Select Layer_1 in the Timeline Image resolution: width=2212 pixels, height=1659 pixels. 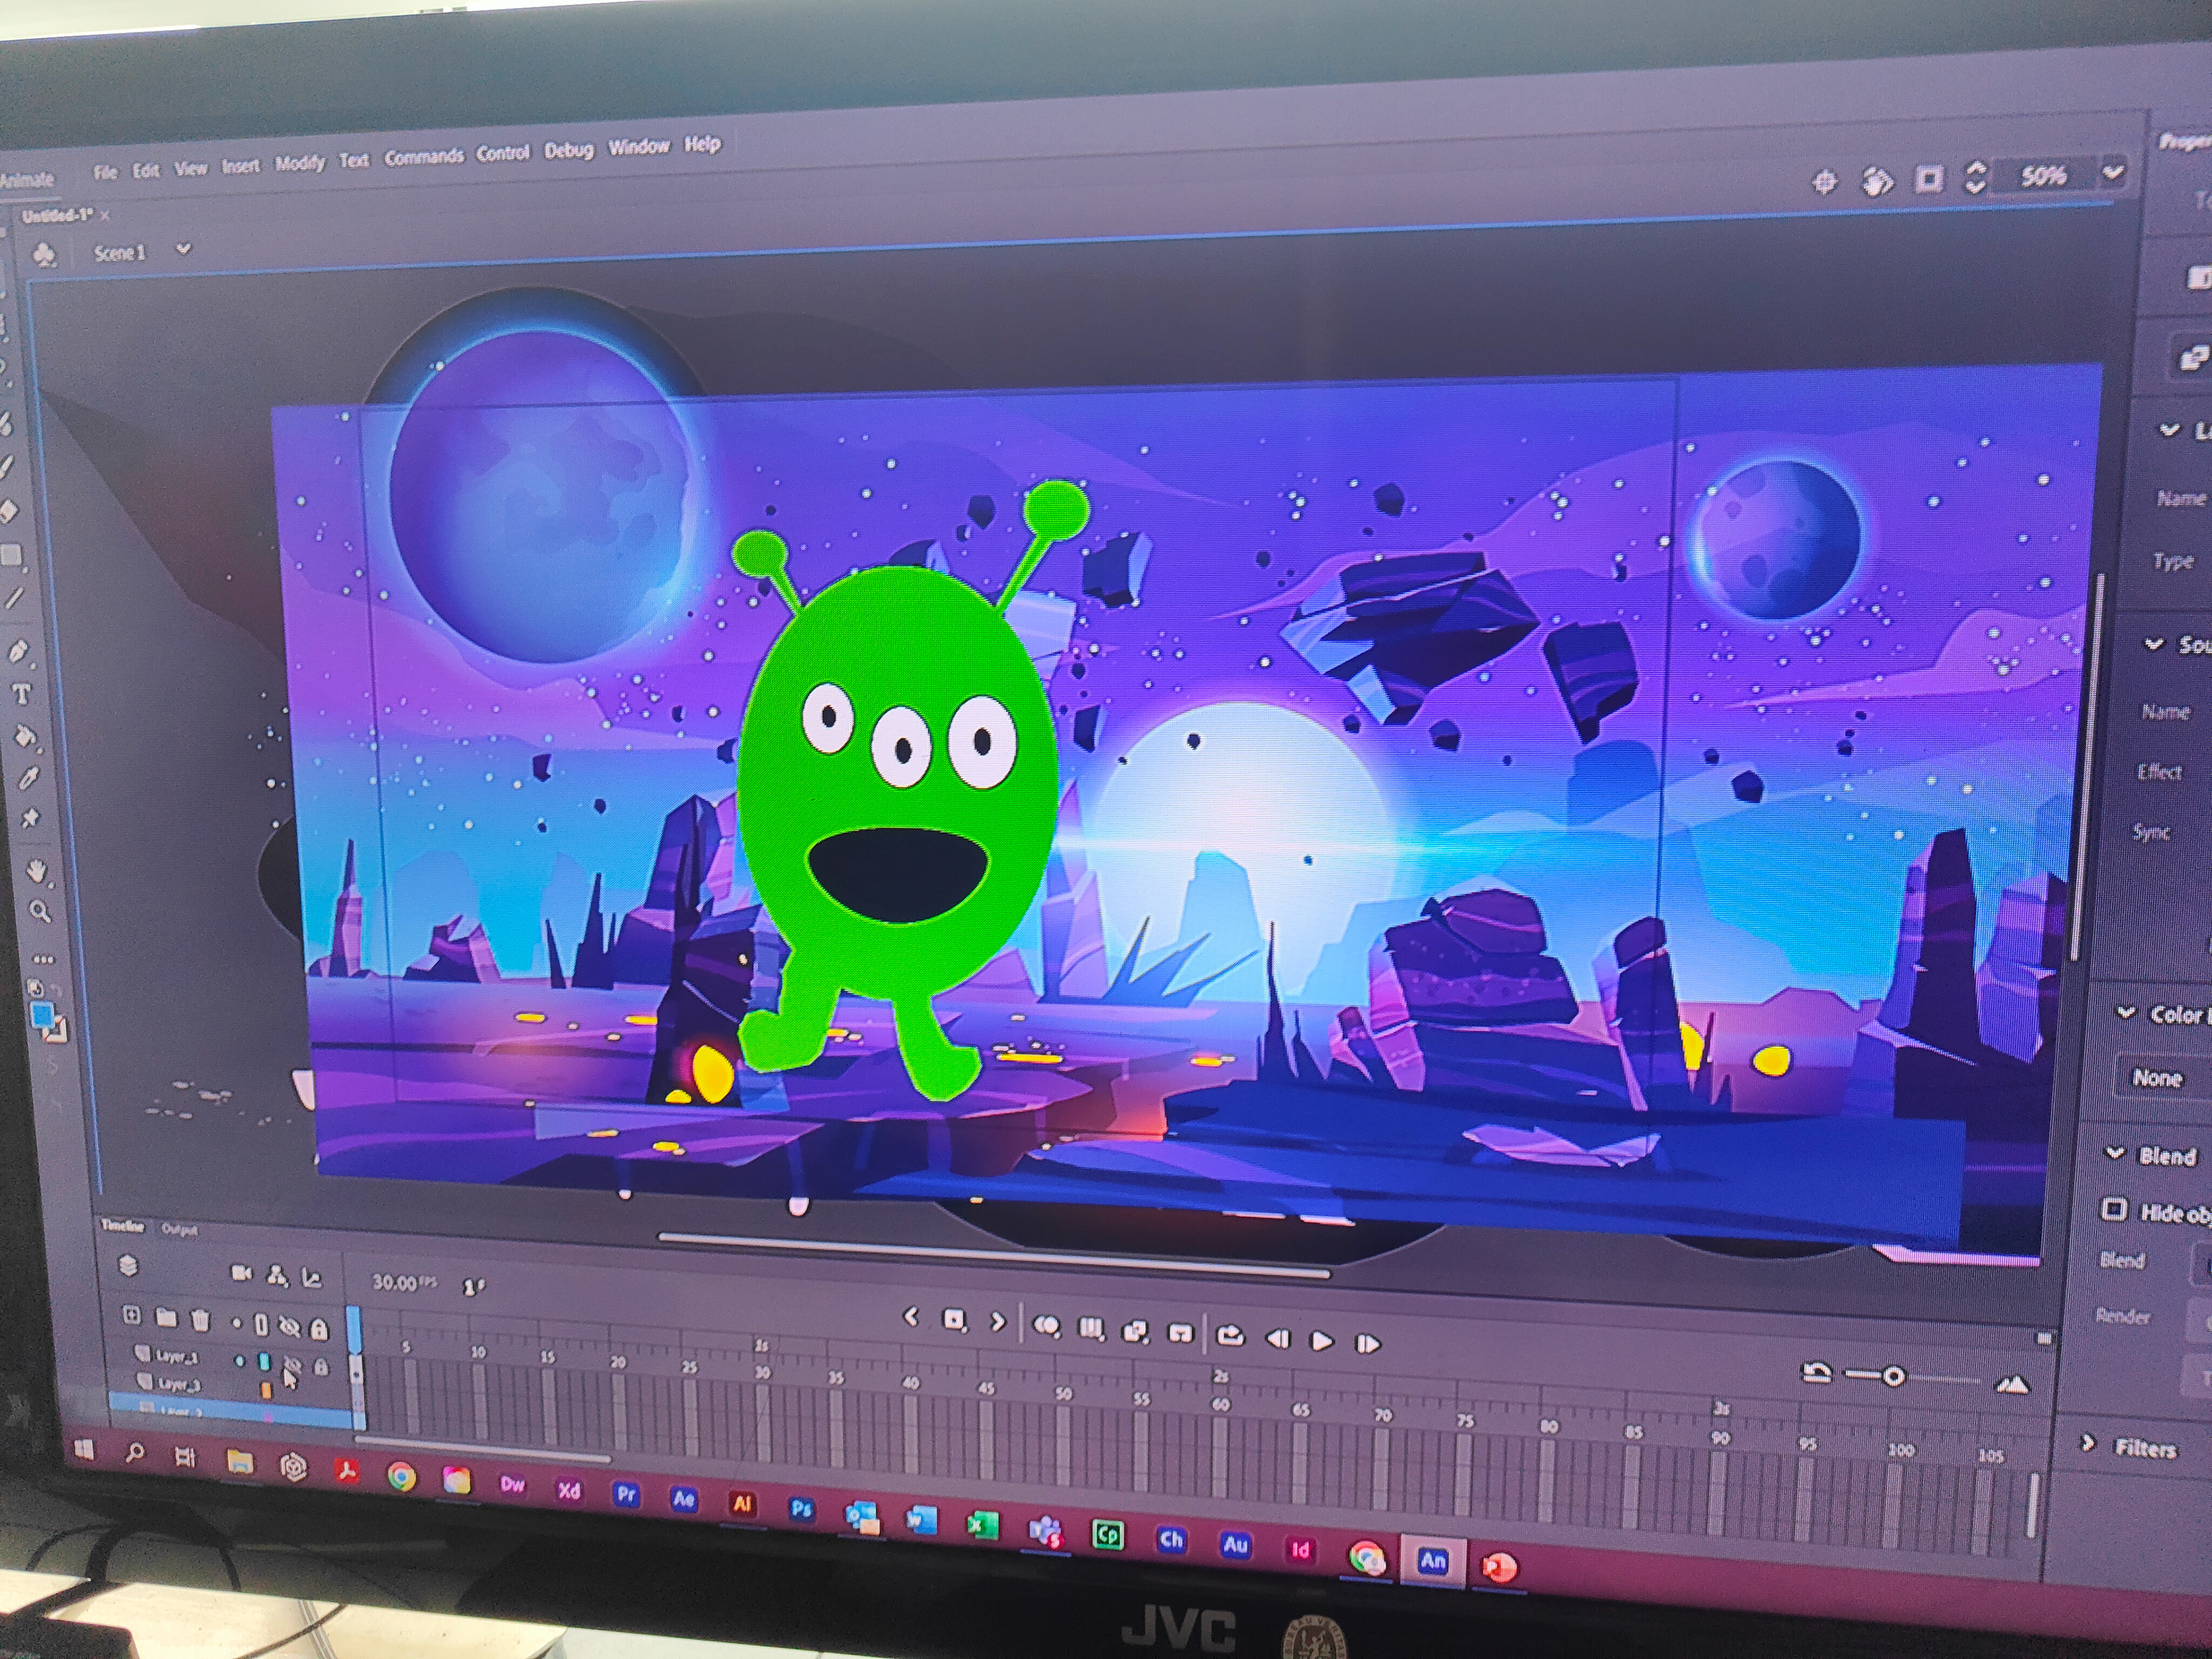pos(177,1357)
